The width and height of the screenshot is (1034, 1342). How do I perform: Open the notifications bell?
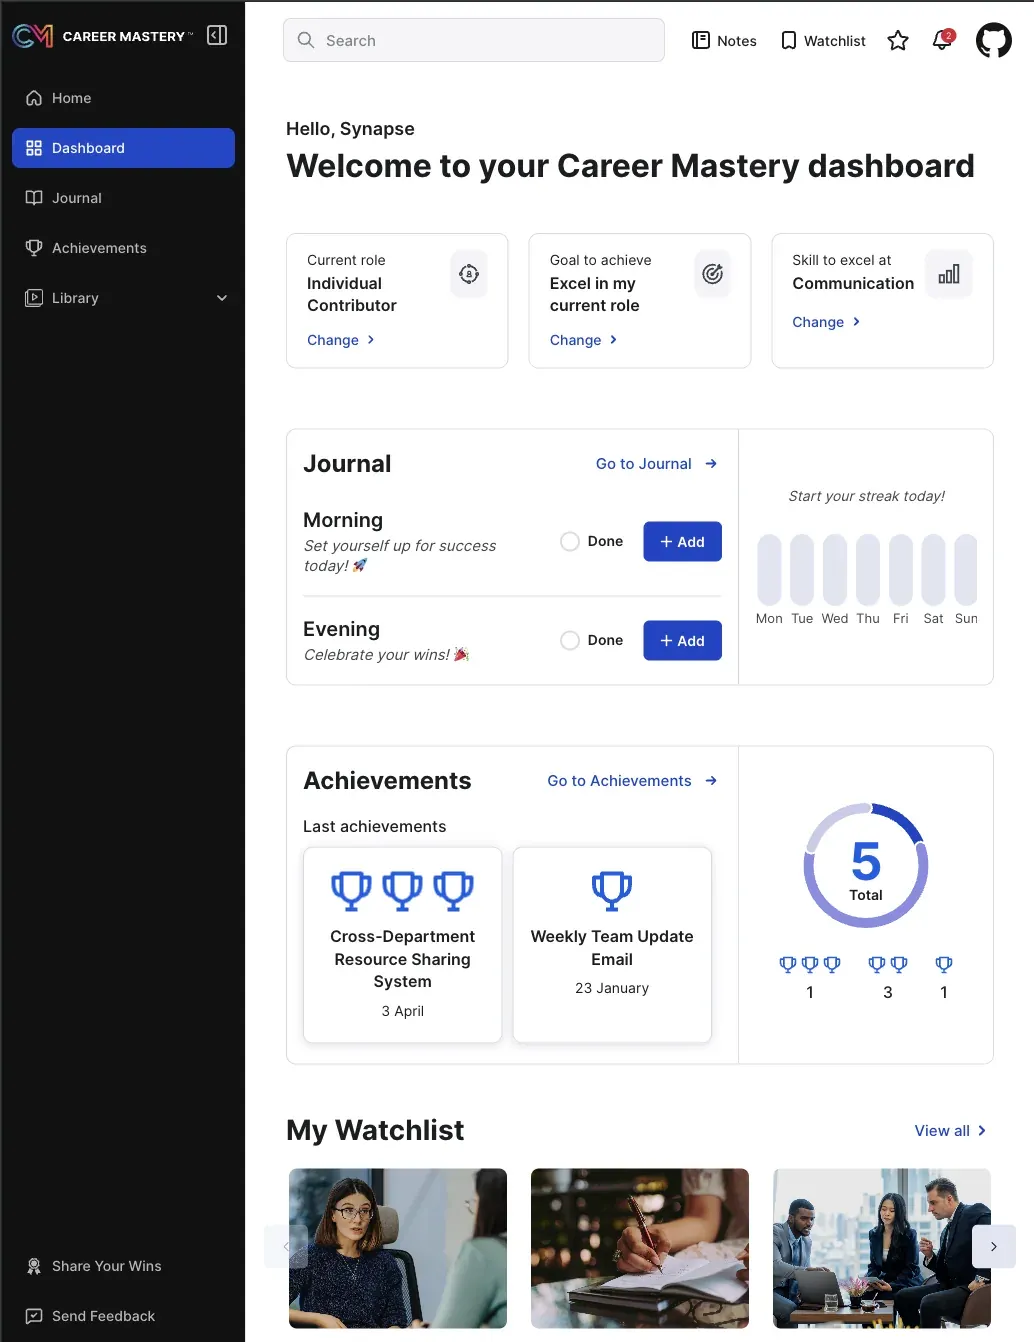coord(942,40)
